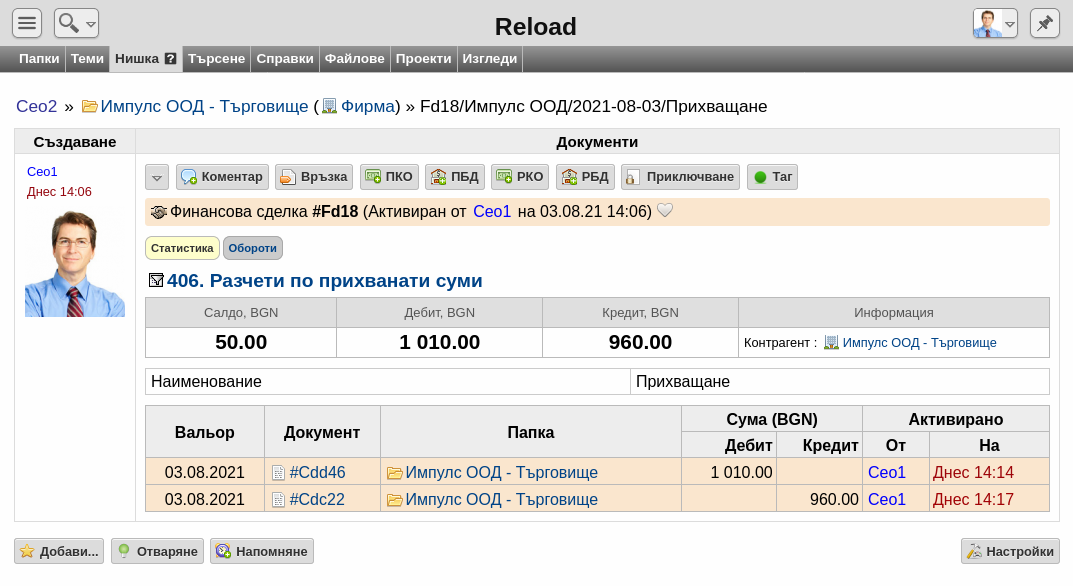Click the account 406 ledger icon
Screen dimensions: 1073x586
(156, 280)
